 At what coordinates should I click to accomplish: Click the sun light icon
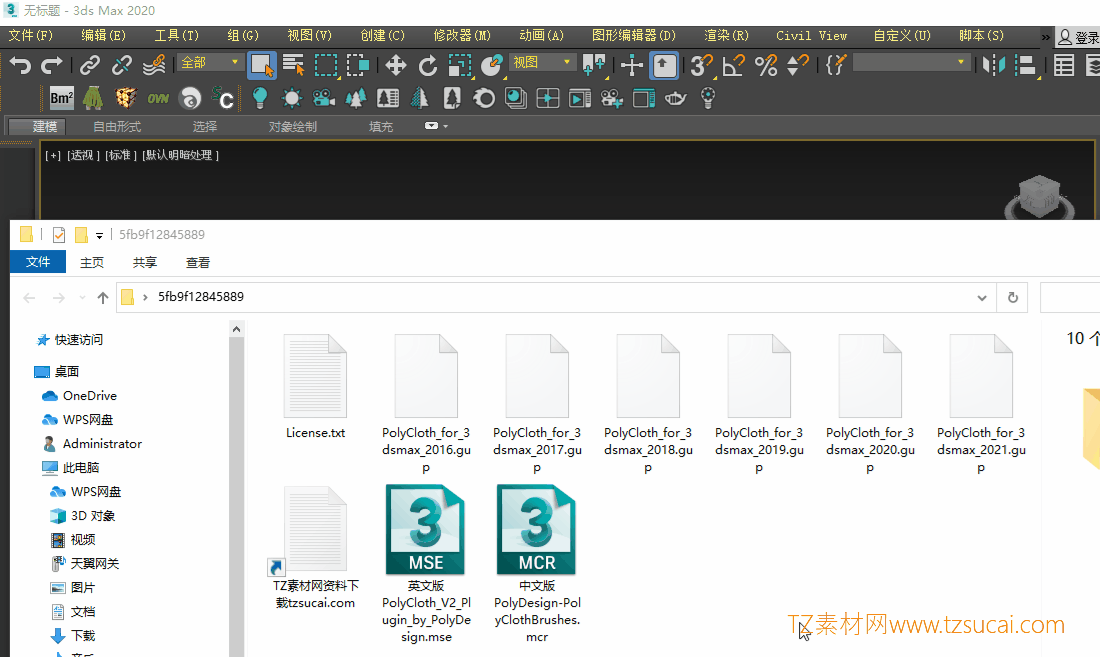(x=291, y=98)
